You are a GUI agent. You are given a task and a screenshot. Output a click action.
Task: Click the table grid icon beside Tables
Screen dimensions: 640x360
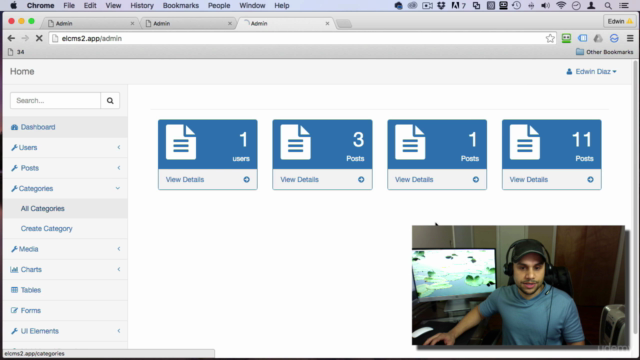pos(14,290)
